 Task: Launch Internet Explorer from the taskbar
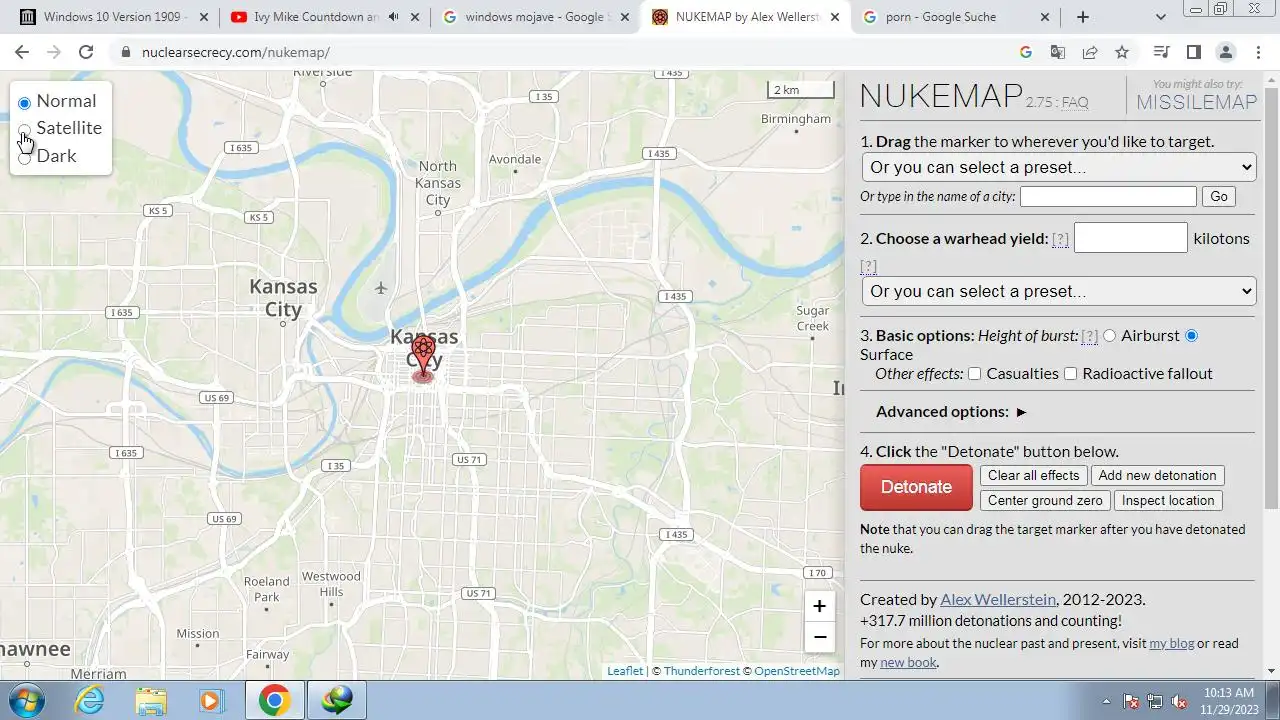pyautogui.click(x=90, y=700)
